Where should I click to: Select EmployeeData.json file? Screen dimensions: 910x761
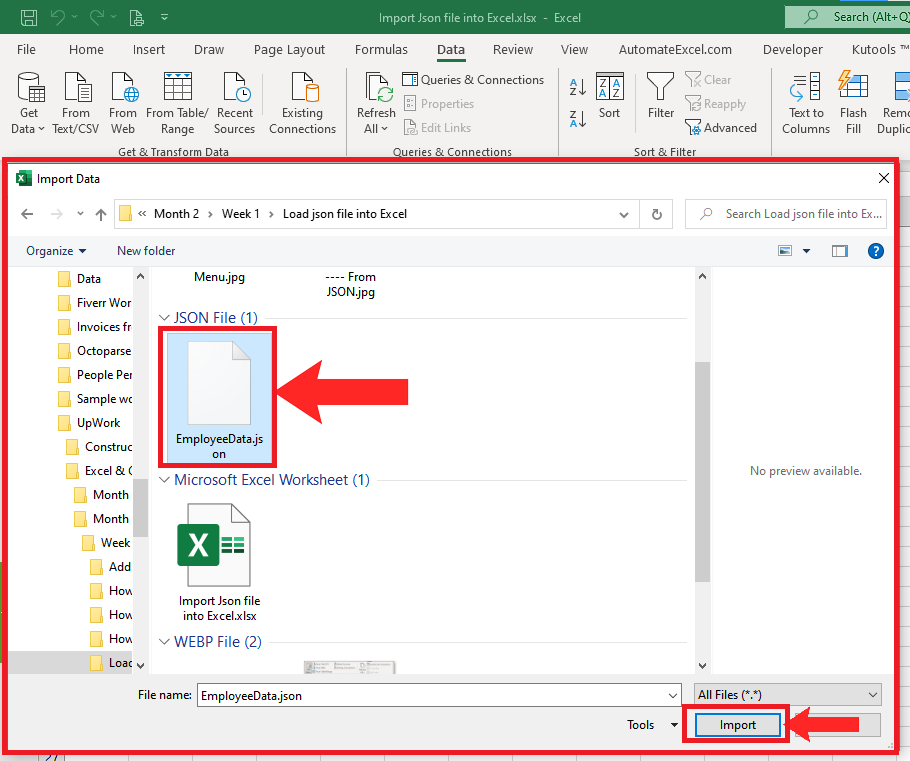(218, 396)
